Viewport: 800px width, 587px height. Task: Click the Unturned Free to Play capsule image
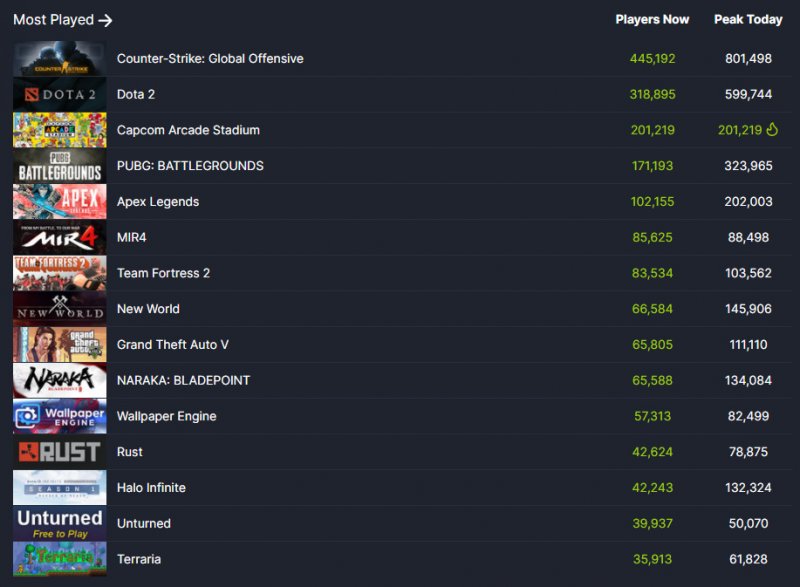pyautogui.click(x=58, y=523)
